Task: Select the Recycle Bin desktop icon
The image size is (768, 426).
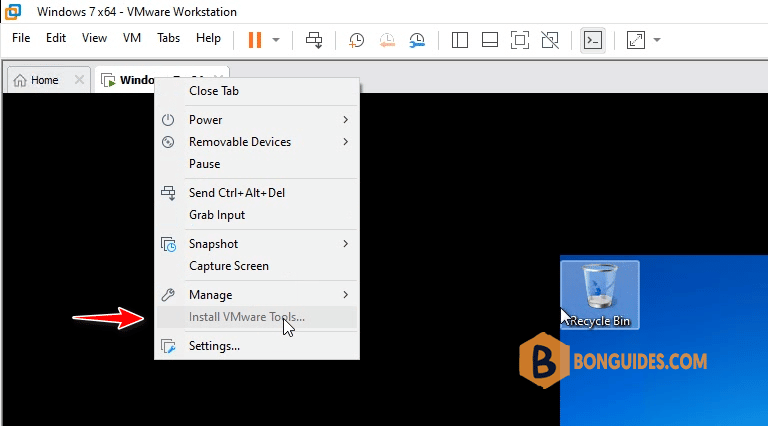Action: pyautogui.click(x=600, y=295)
